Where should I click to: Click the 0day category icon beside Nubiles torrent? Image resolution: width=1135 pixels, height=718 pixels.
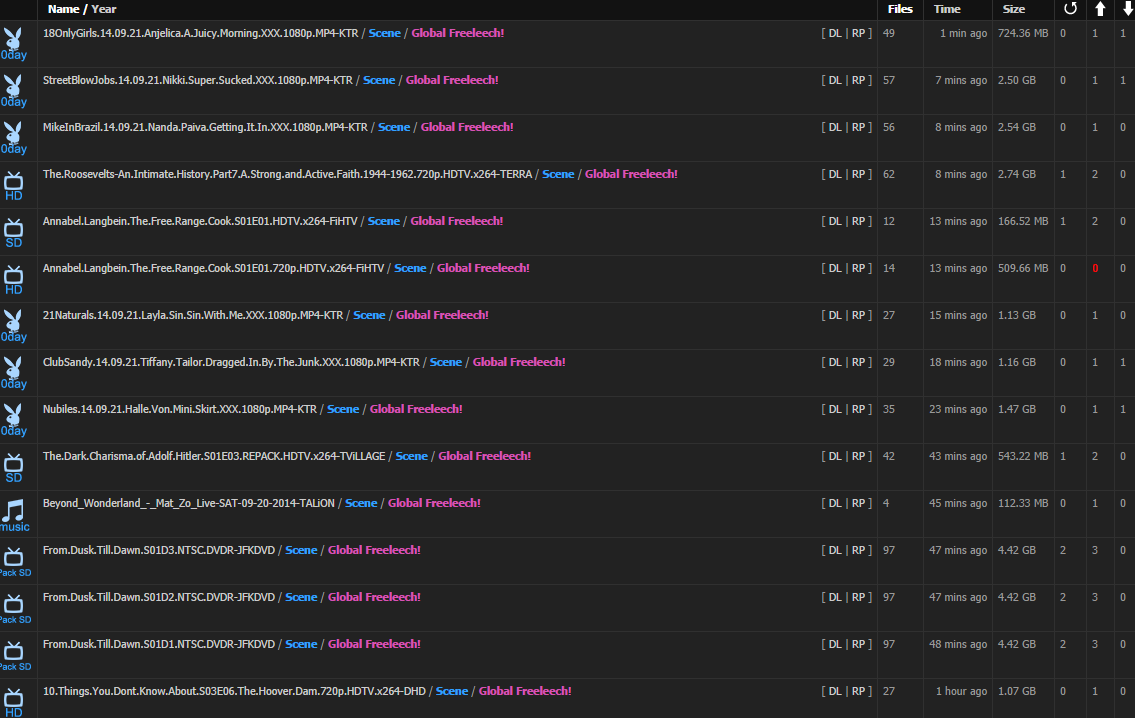point(14,420)
